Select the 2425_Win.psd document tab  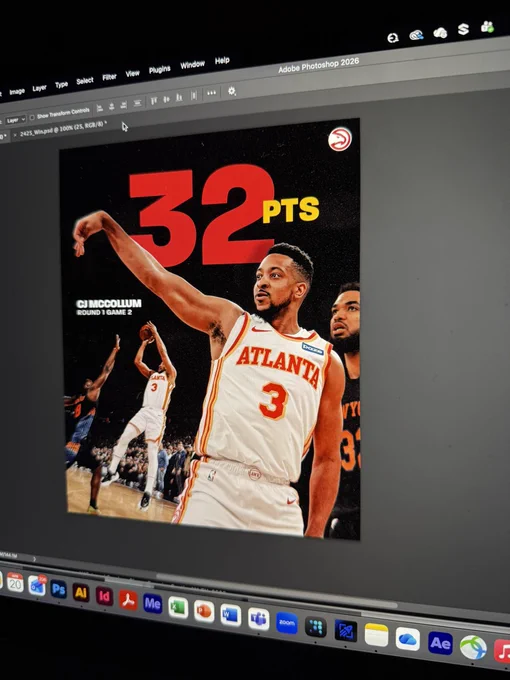(x=62, y=129)
